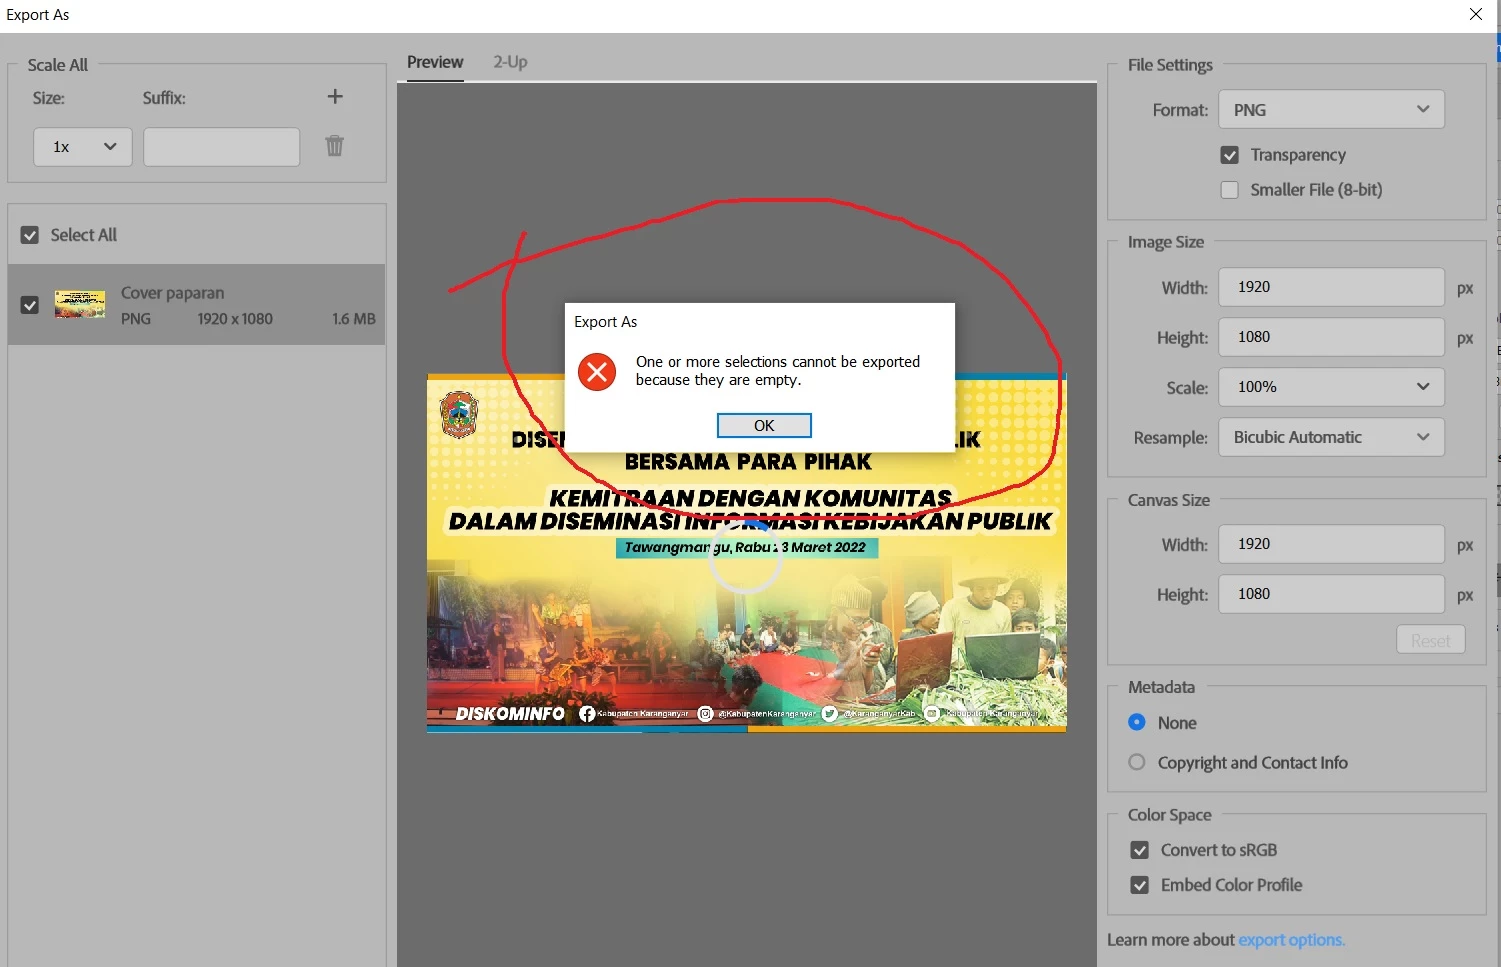Image resolution: width=1501 pixels, height=967 pixels.
Task: Add a new scale size with plus icon
Action: (x=335, y=97)
